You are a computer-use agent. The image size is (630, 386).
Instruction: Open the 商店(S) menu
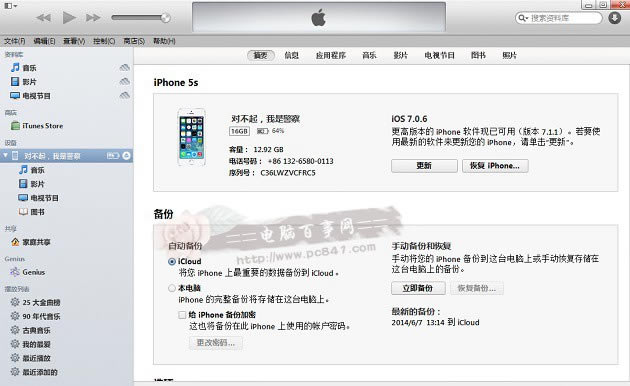[134, 41]
